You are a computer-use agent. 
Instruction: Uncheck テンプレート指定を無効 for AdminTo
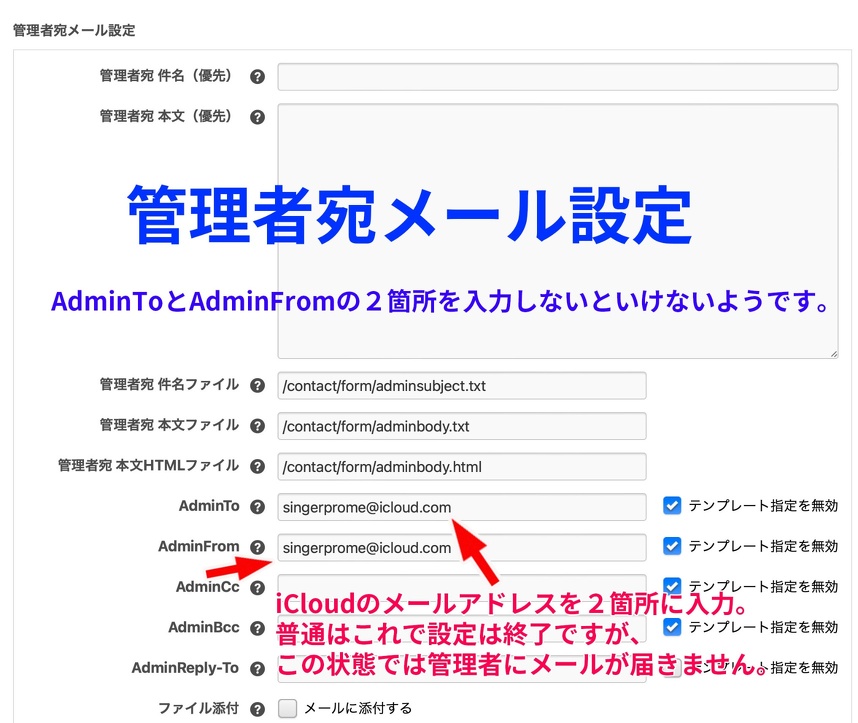pyautogui.click(x=672, y=506)
